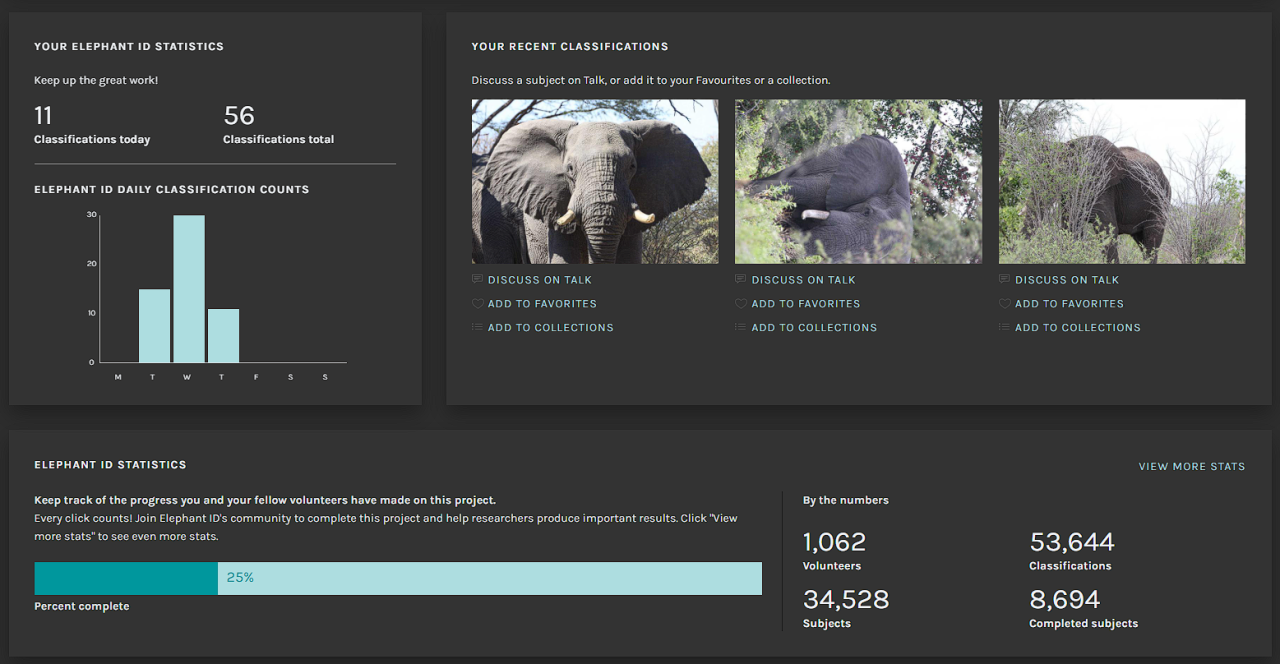
Task: Click the collections list icon under first photo
Action: 477,328
